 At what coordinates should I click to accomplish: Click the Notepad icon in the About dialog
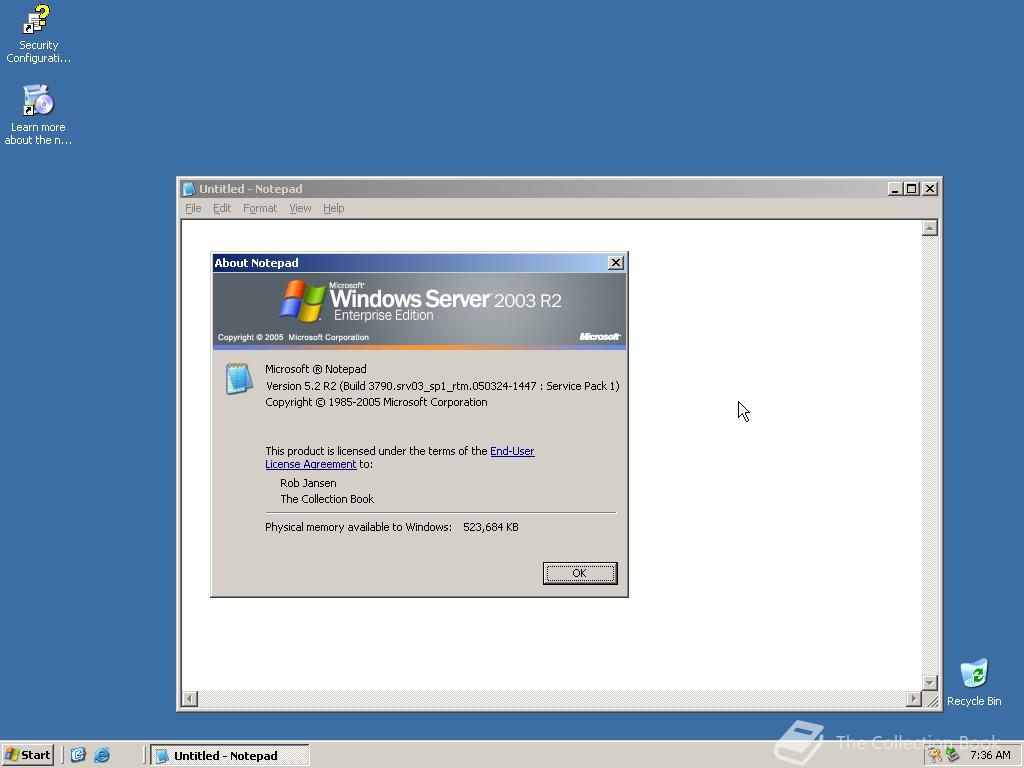point(238,380)
